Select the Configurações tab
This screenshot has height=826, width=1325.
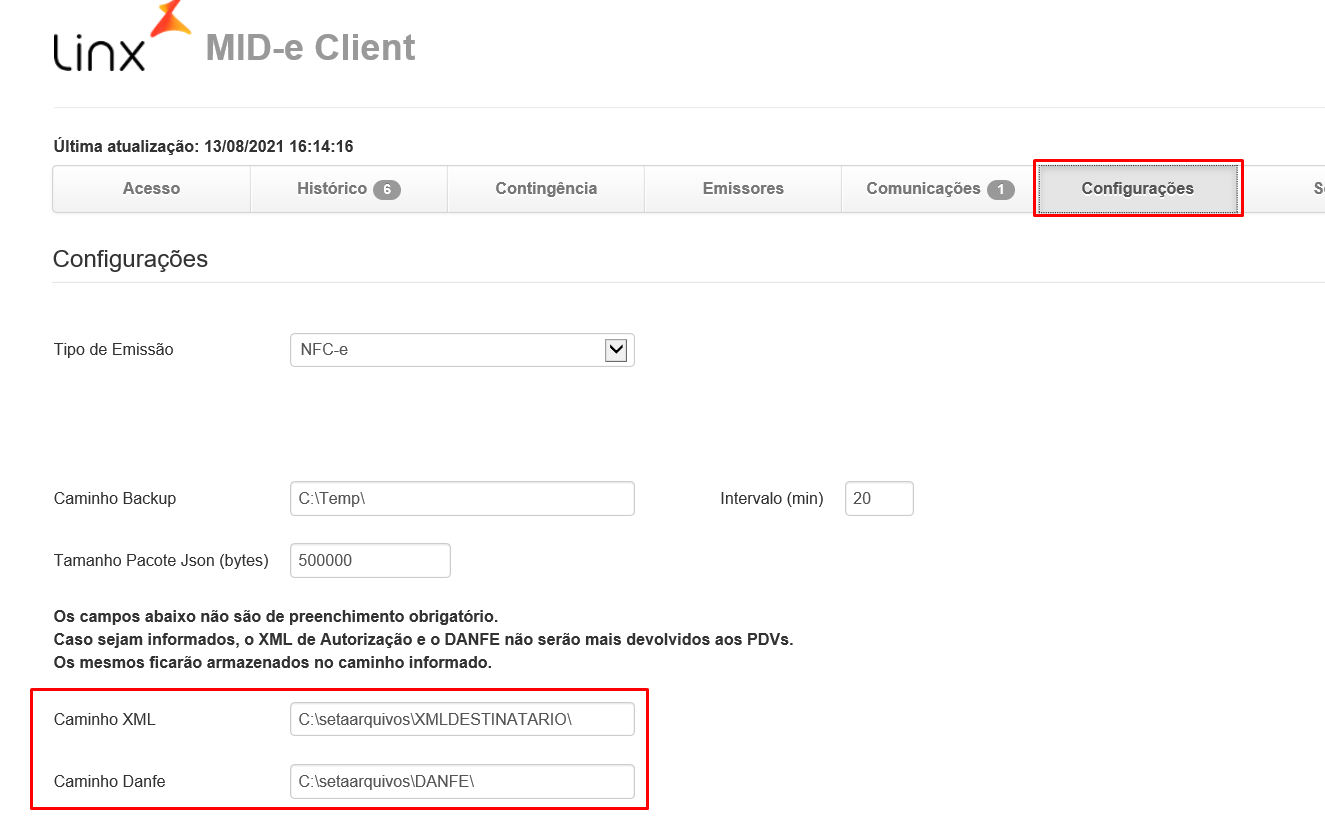1138,189
